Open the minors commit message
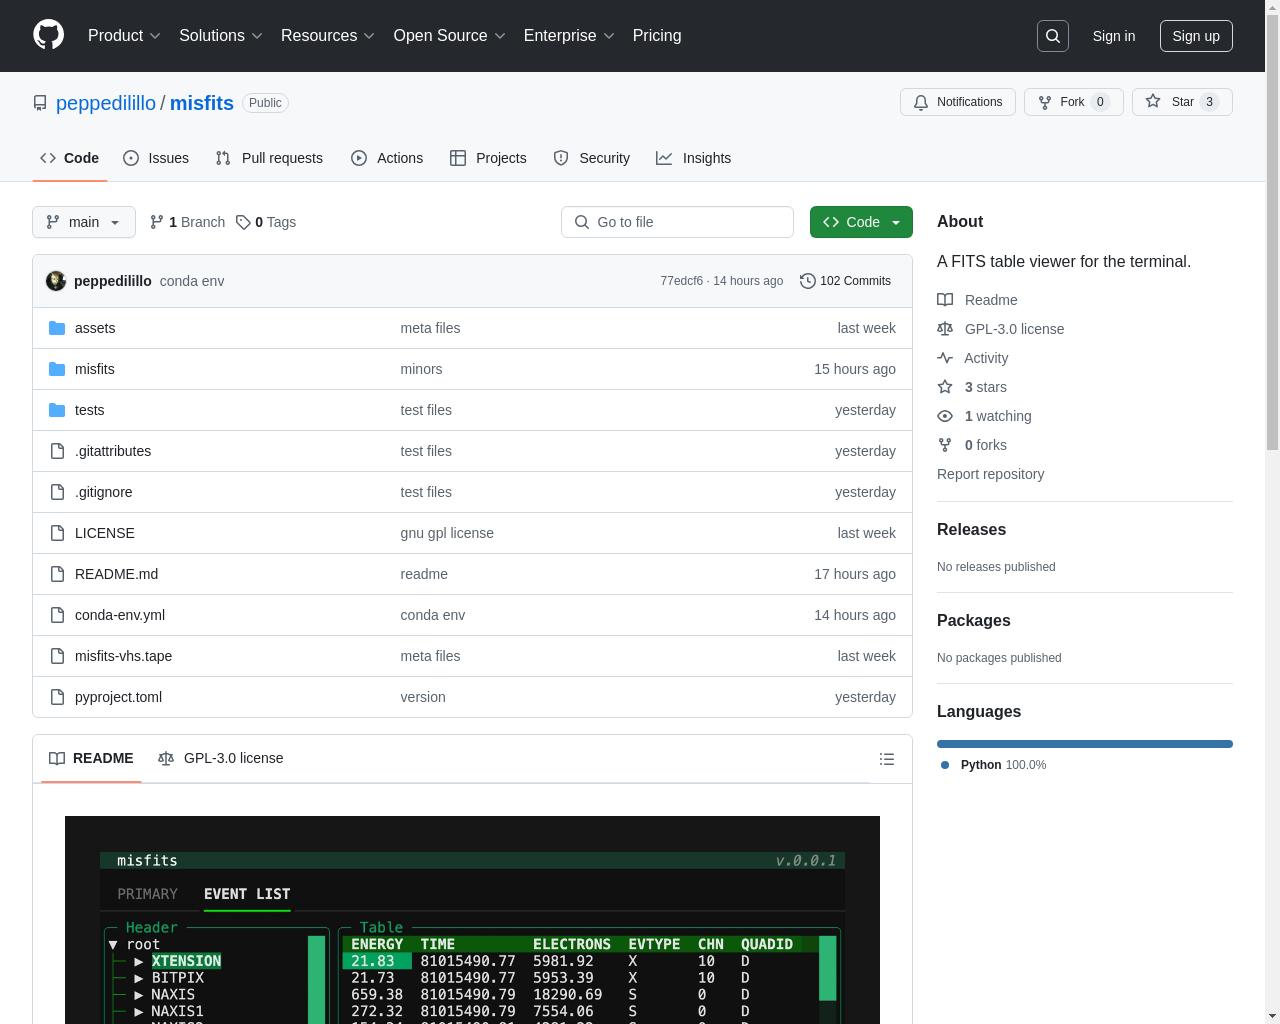This screenshot has width=1280, height=1024. point(421,369)
